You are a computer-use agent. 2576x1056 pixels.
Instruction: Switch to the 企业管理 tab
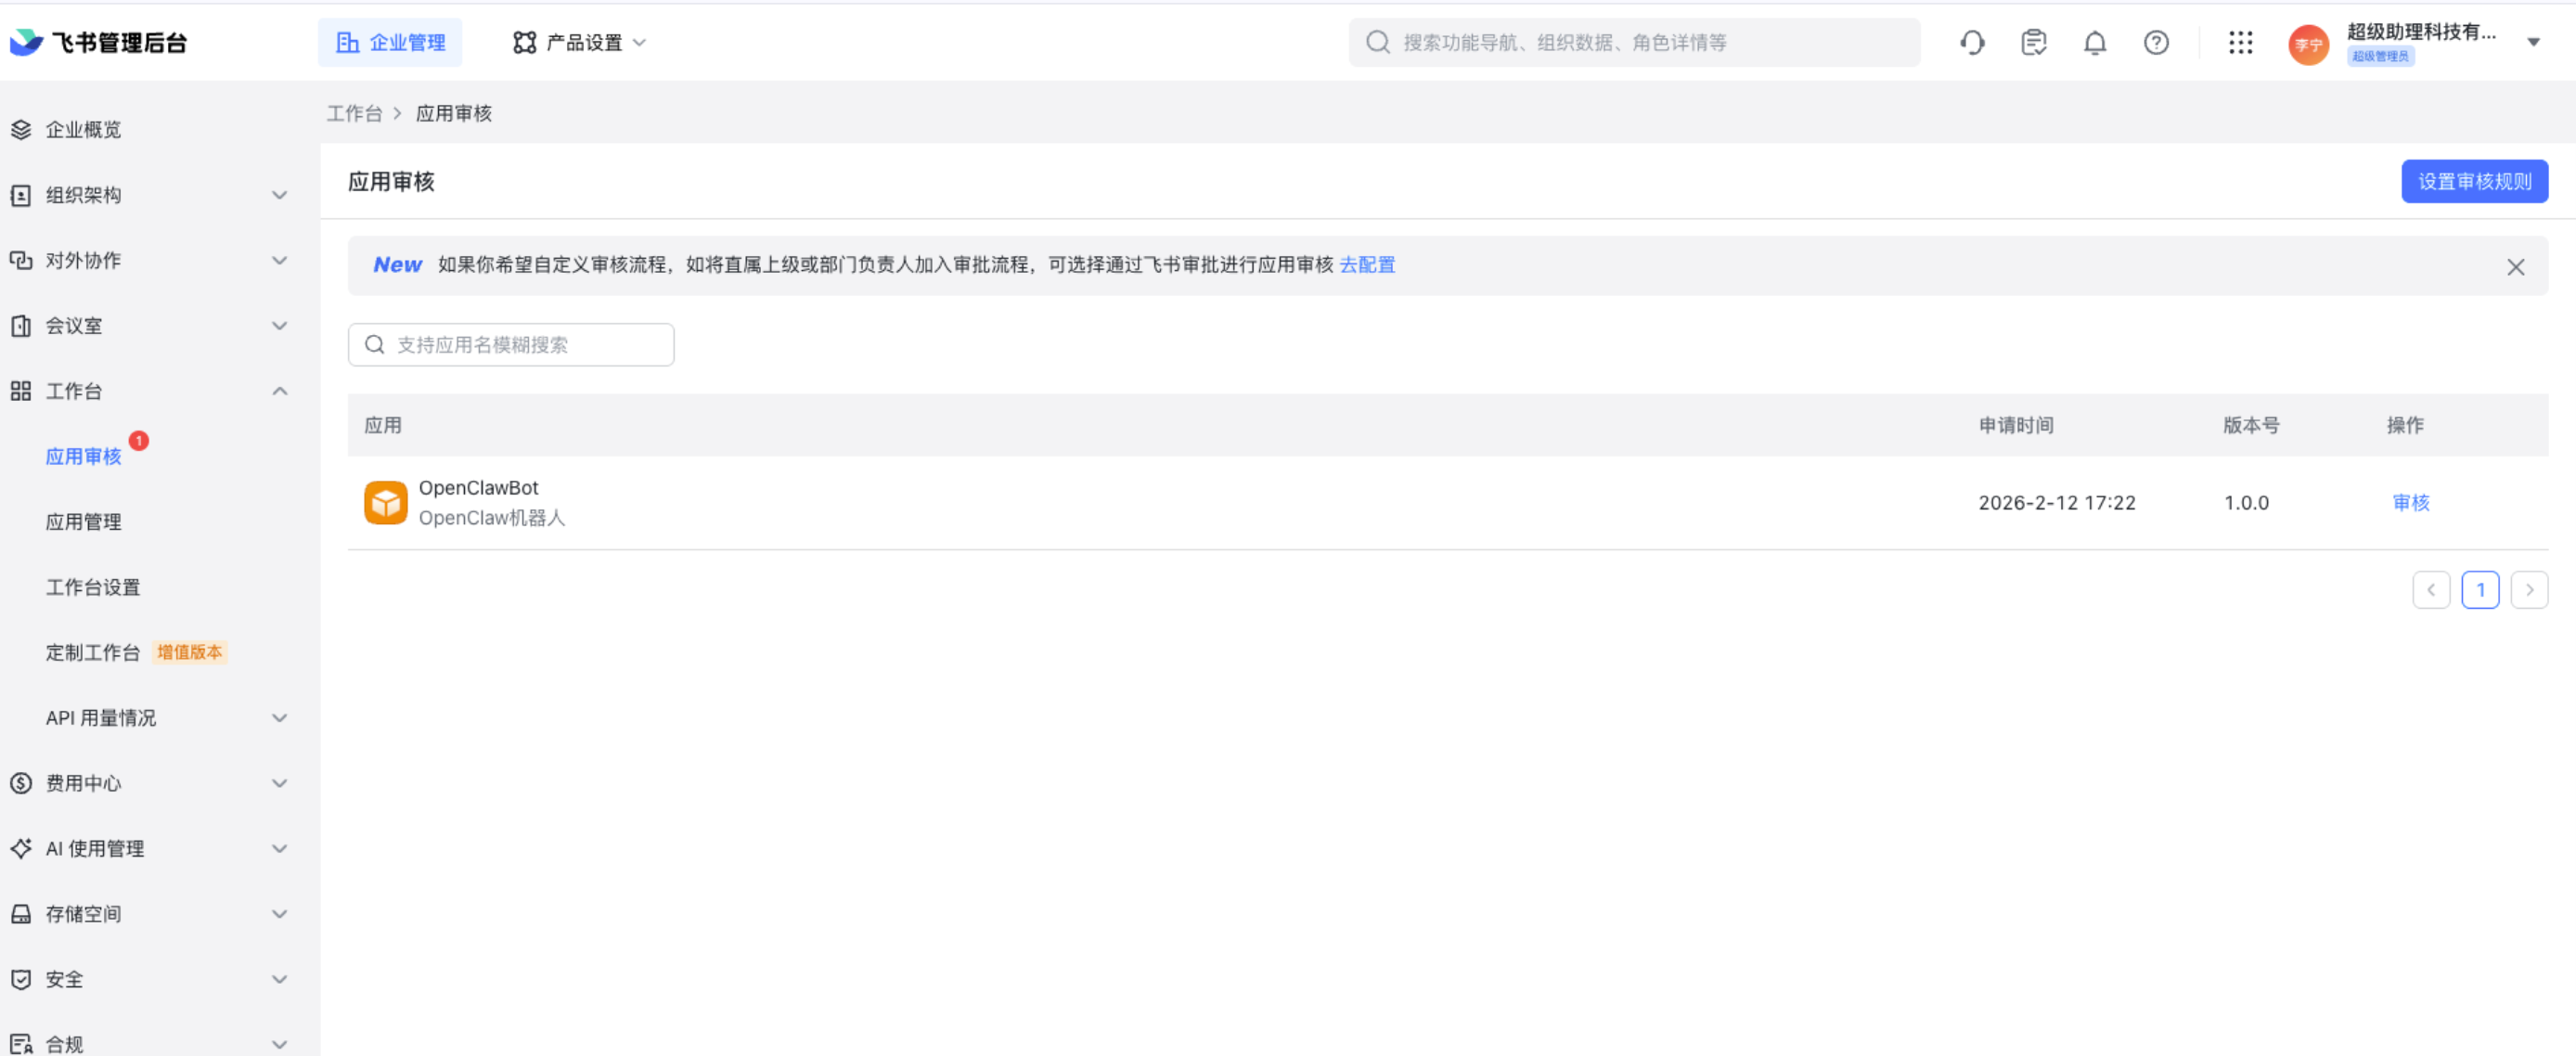[390, 42]
